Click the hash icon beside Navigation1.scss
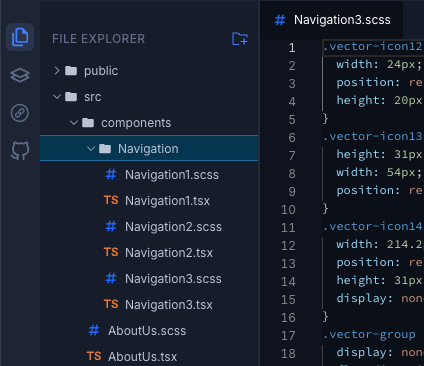The image size is (424, 366). click(111, 174)
